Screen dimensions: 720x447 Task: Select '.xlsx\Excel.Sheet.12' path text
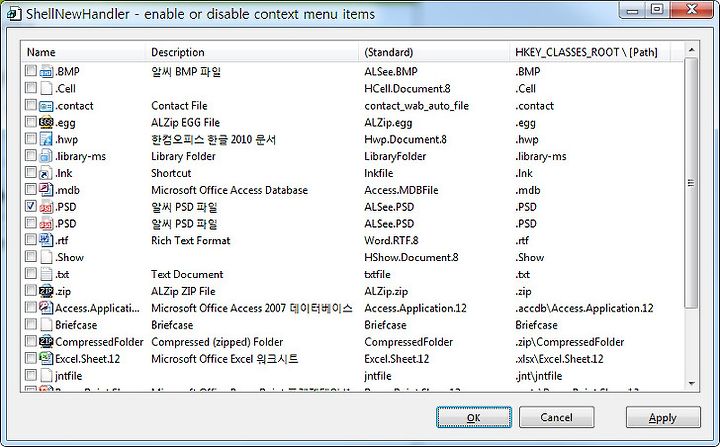pos(559,359)
